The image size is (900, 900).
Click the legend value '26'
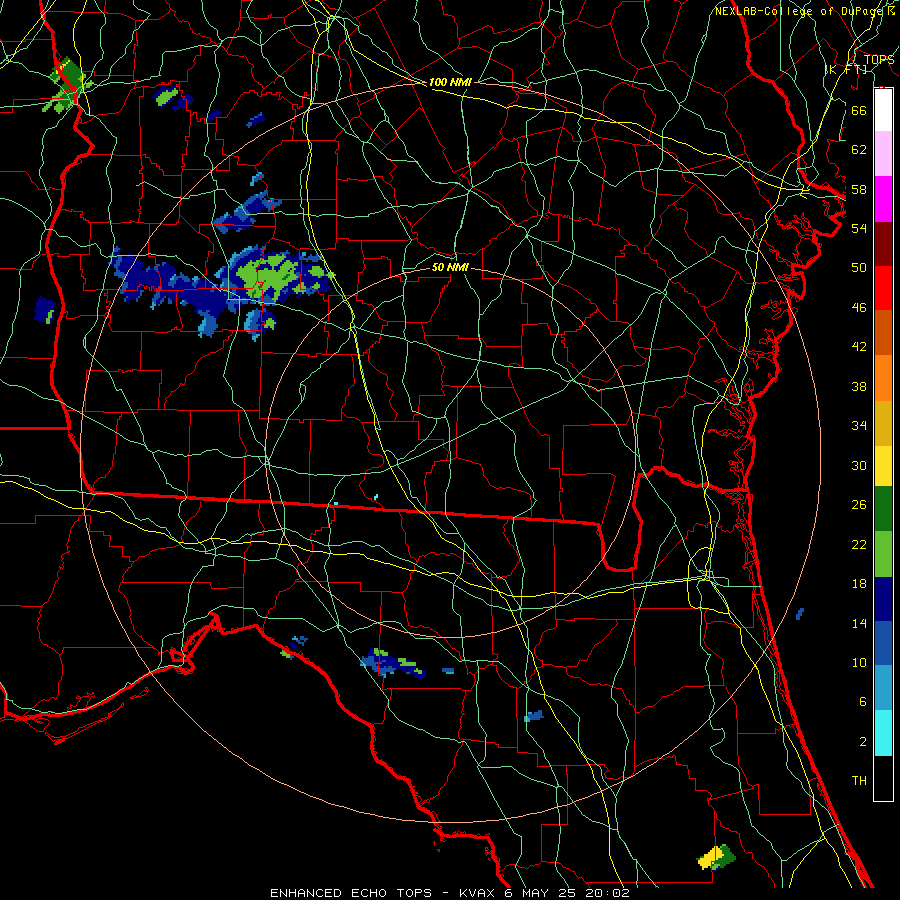pyautogui.click(x=859, y=505)
